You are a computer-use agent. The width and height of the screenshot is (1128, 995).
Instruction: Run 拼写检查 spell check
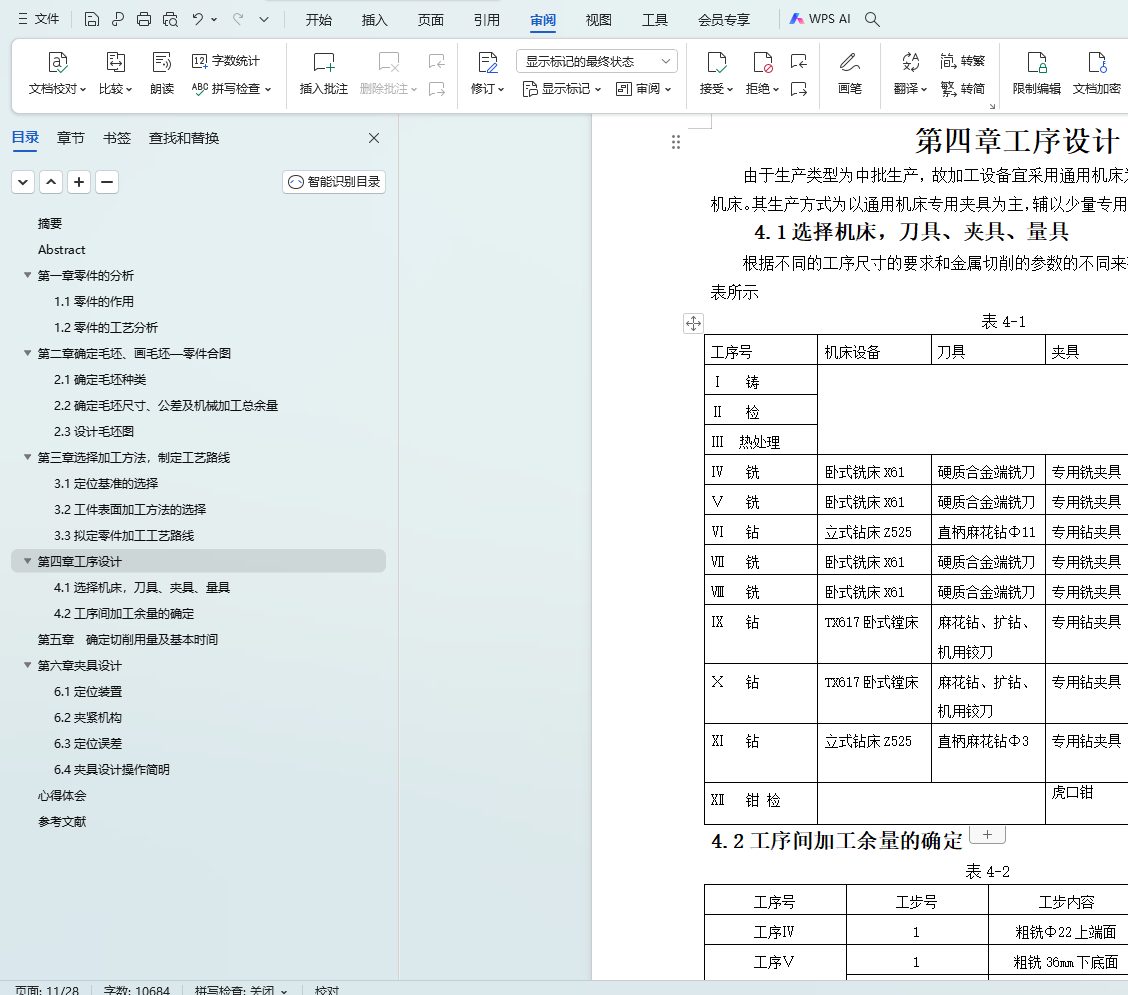(232, 88)
